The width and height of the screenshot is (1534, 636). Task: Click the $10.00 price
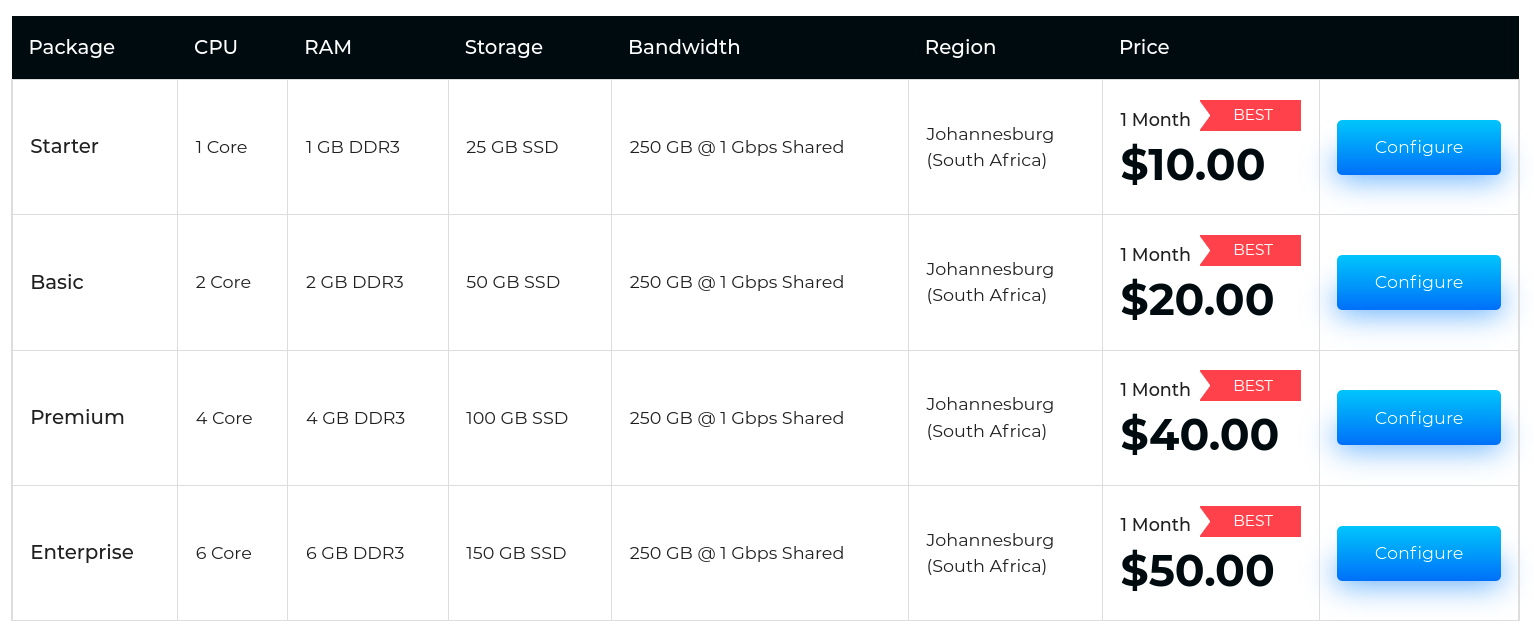click(x=1192, y=165)
